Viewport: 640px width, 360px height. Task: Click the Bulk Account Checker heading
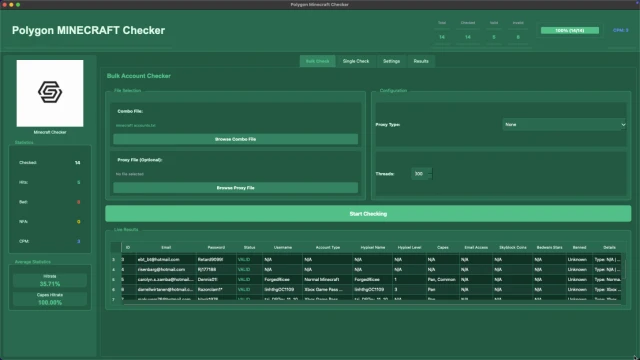139,76
